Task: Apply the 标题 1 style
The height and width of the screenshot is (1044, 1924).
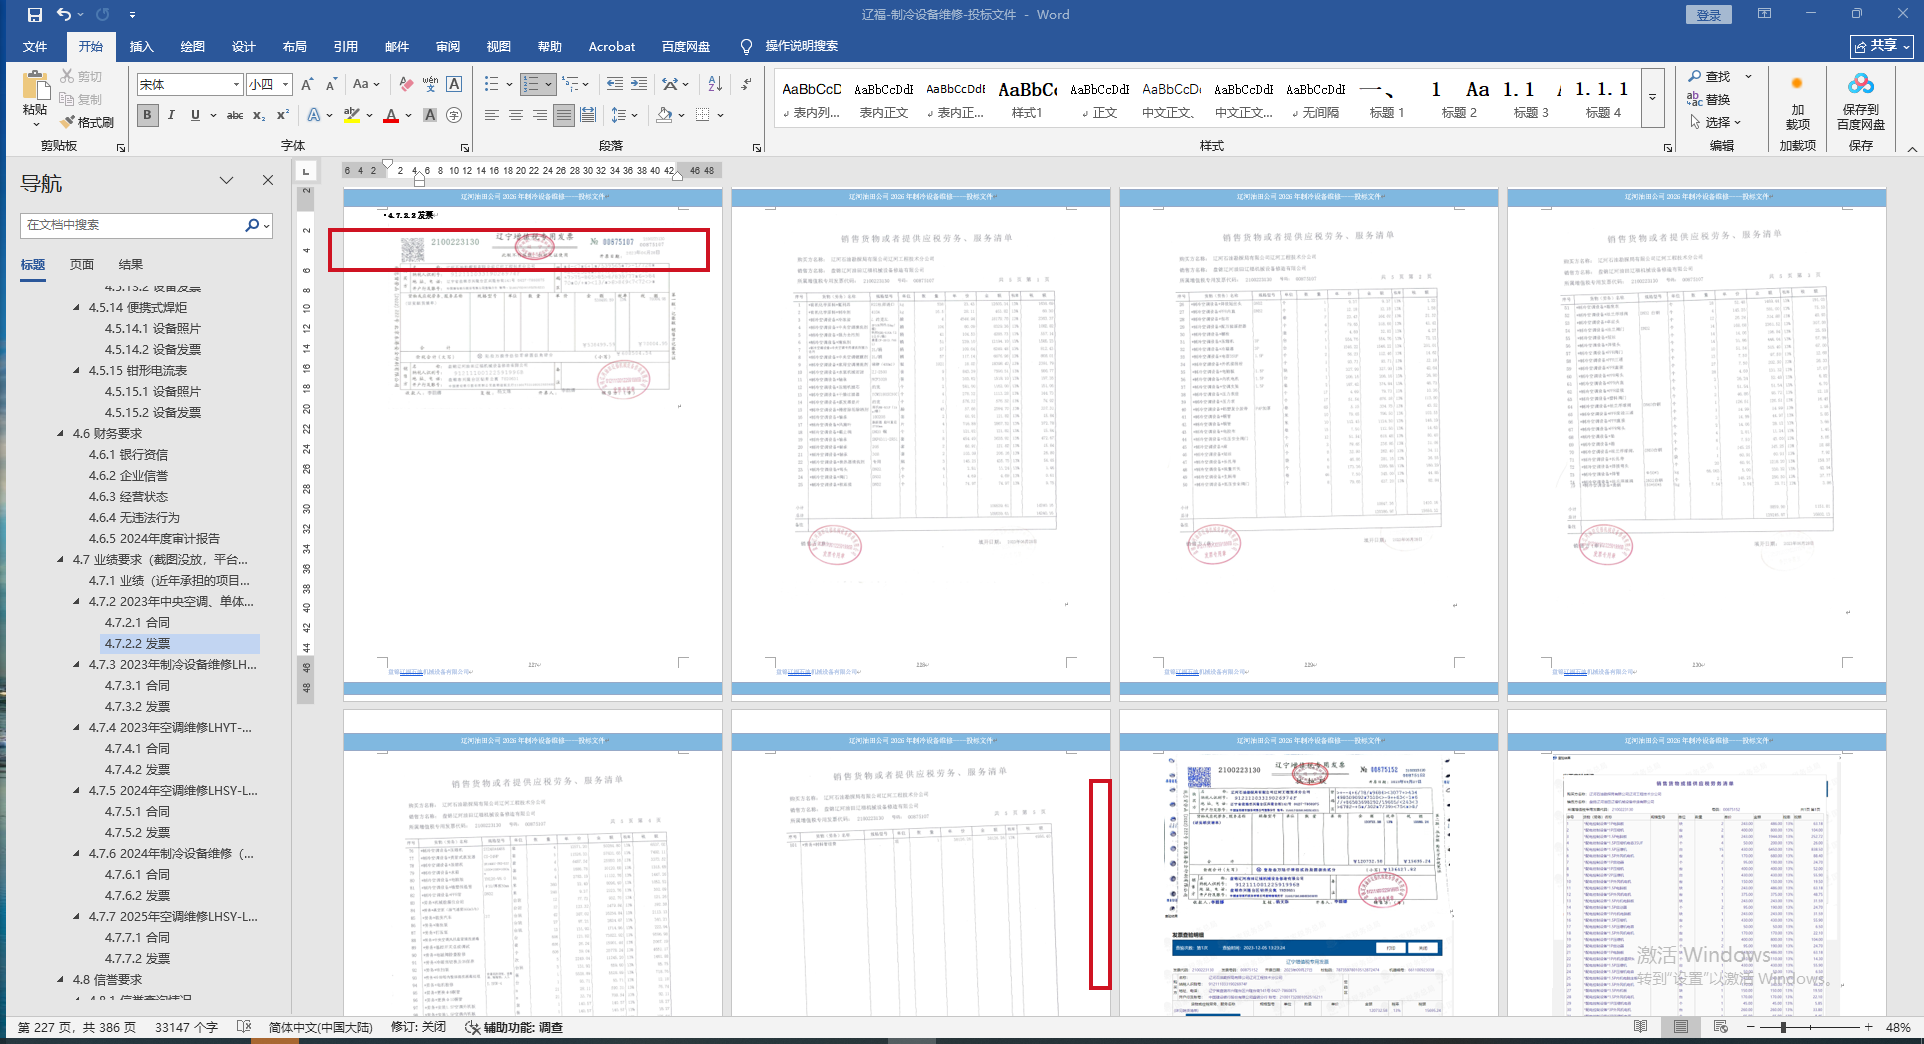Action: click(1387, 99)
